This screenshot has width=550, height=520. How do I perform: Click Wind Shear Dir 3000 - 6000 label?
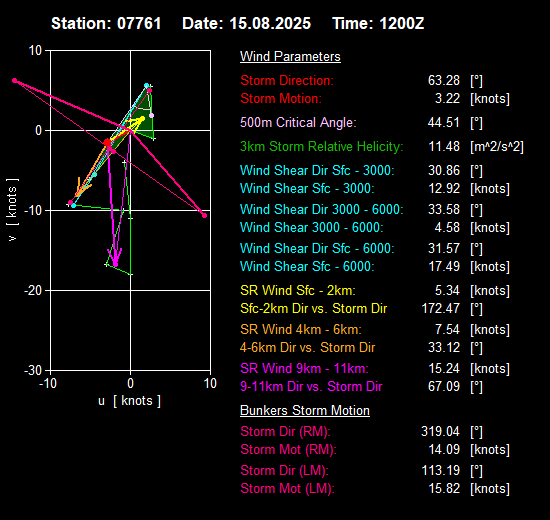322,209
